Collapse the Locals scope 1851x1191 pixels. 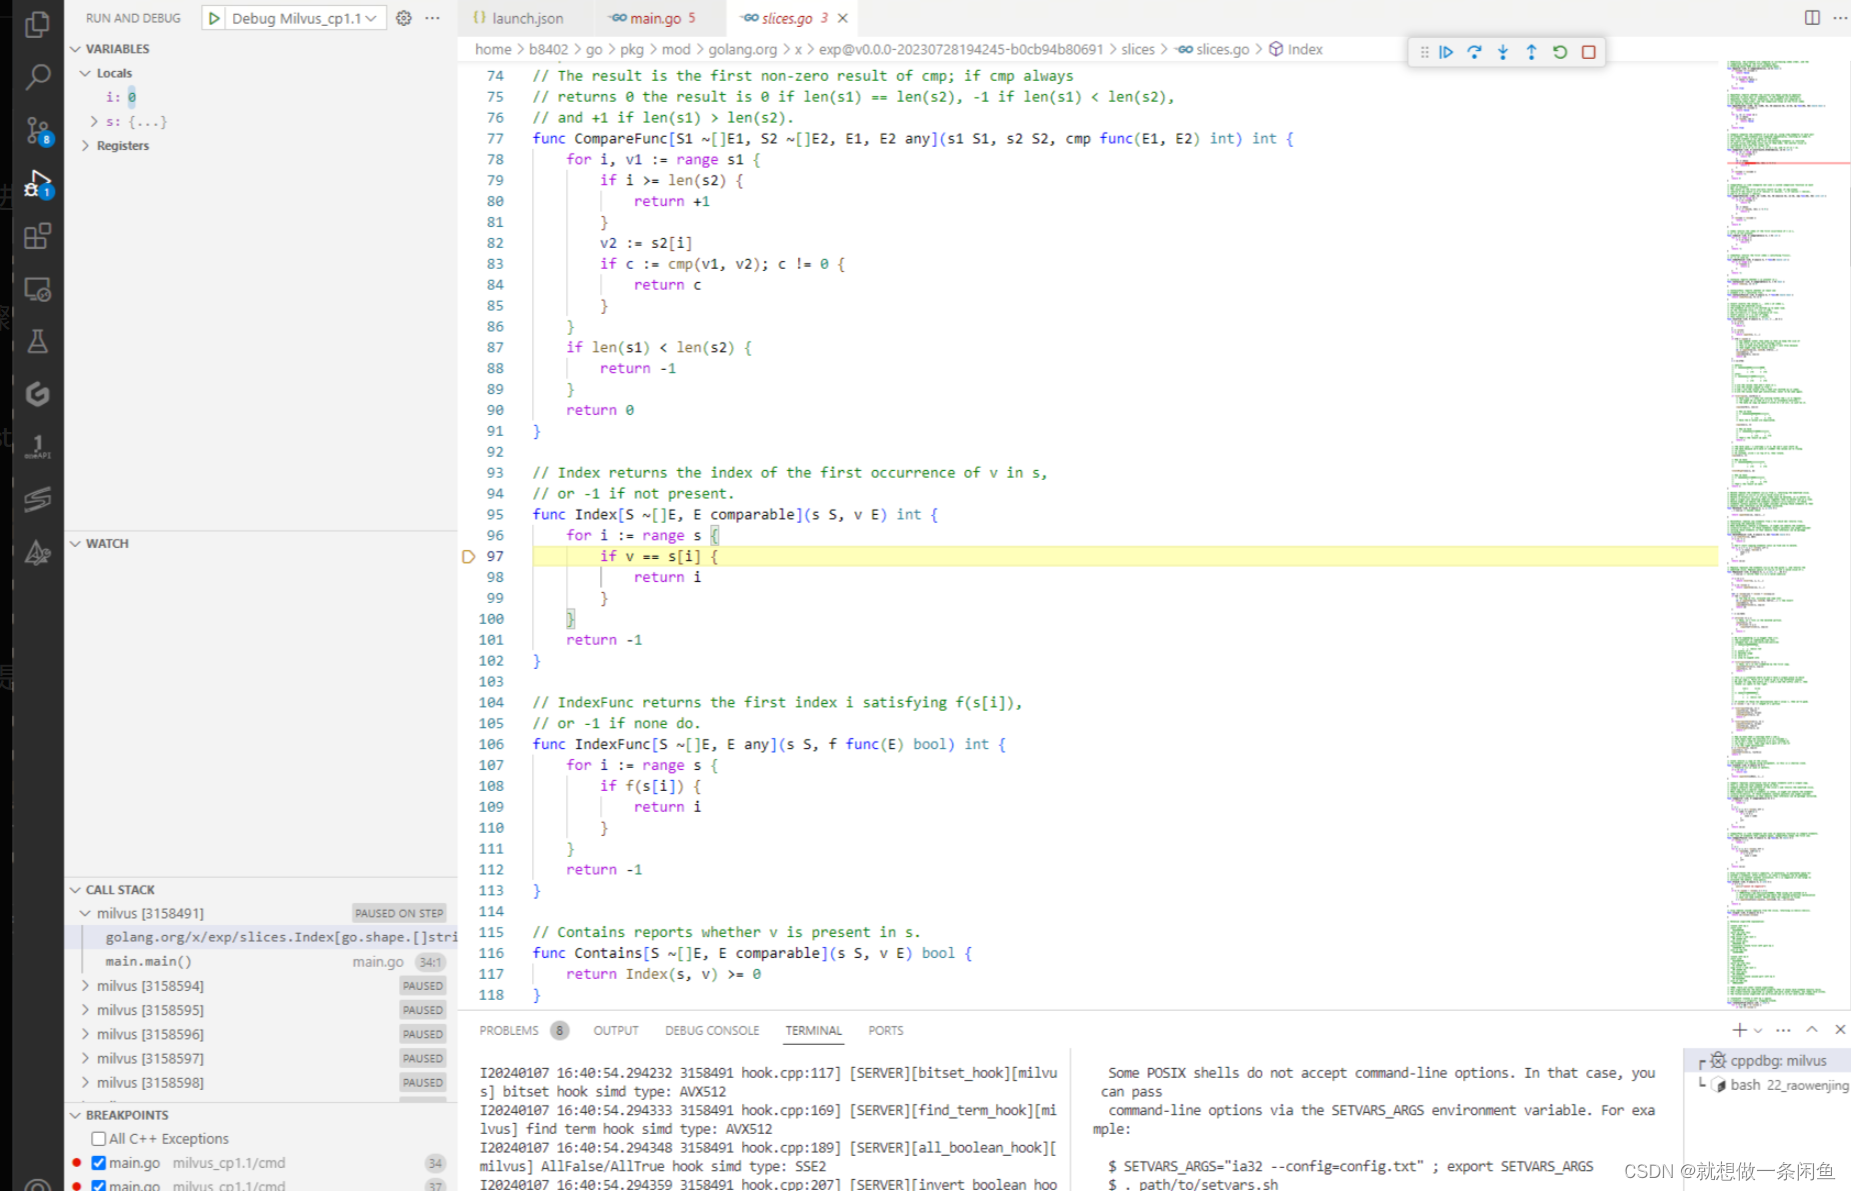pyautogui.click(x=86, y=73)
